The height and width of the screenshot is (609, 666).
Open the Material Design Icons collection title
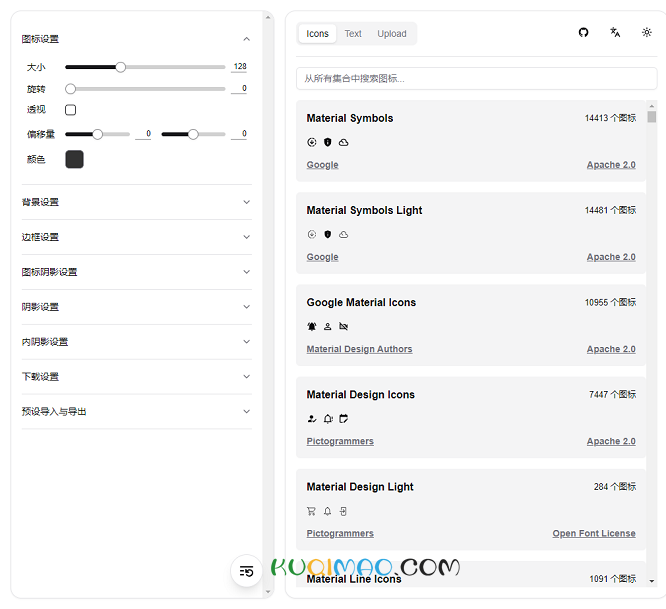click(360, 395)
